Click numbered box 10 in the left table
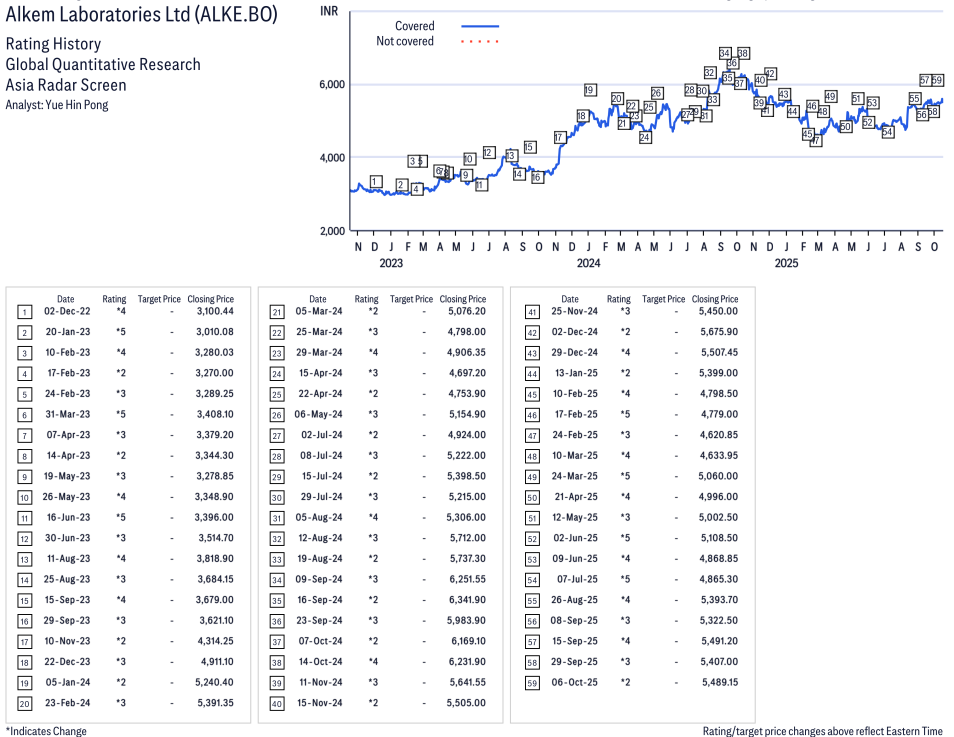Viewport: 954px width, 737px height. [24, 497]
